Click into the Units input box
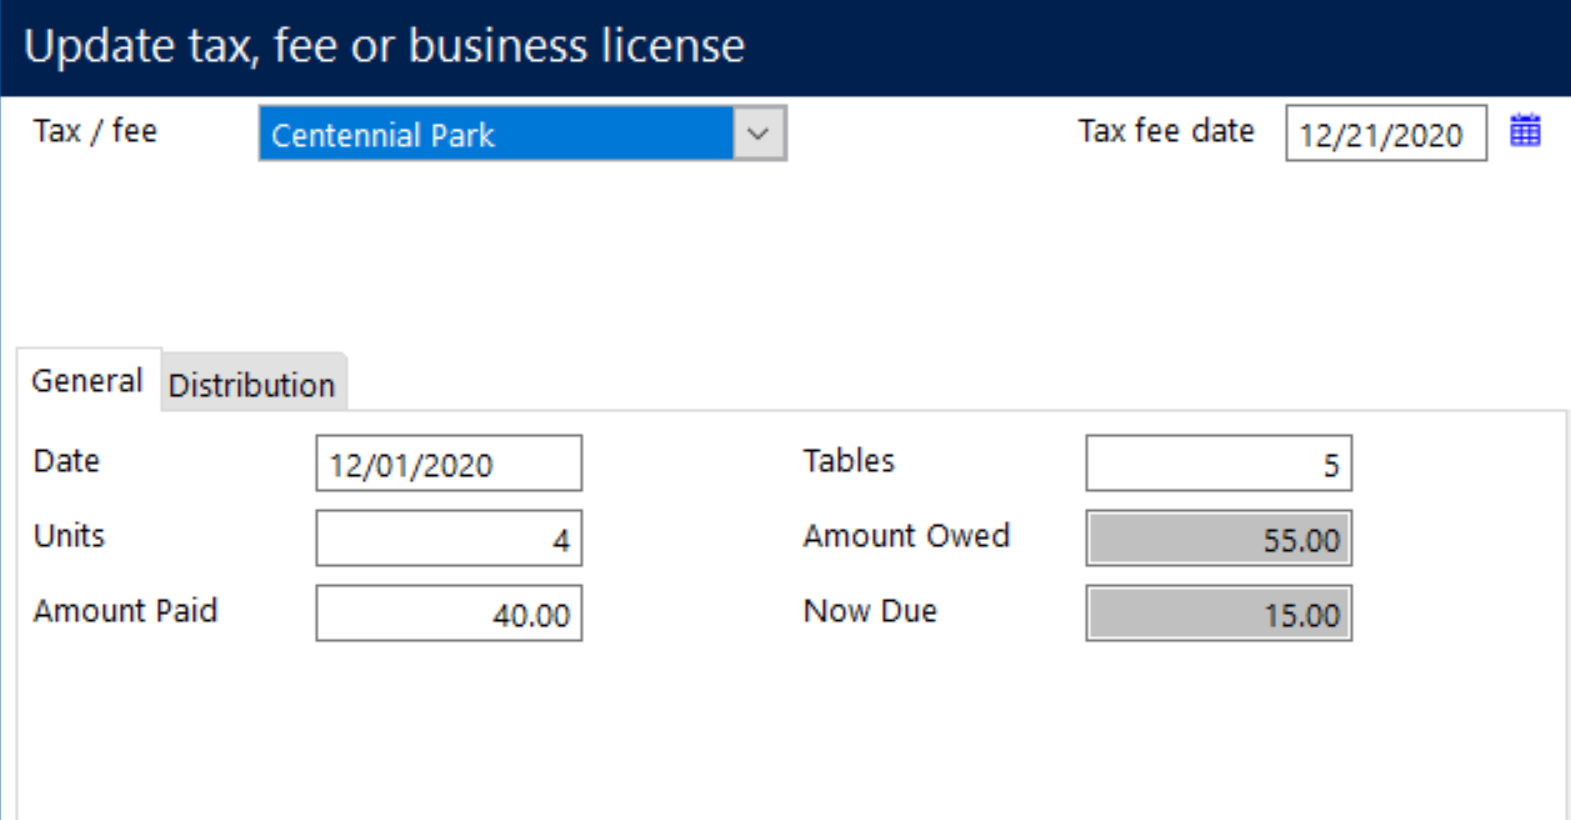This screenshot has width=1571, height=820. point(448,539)
